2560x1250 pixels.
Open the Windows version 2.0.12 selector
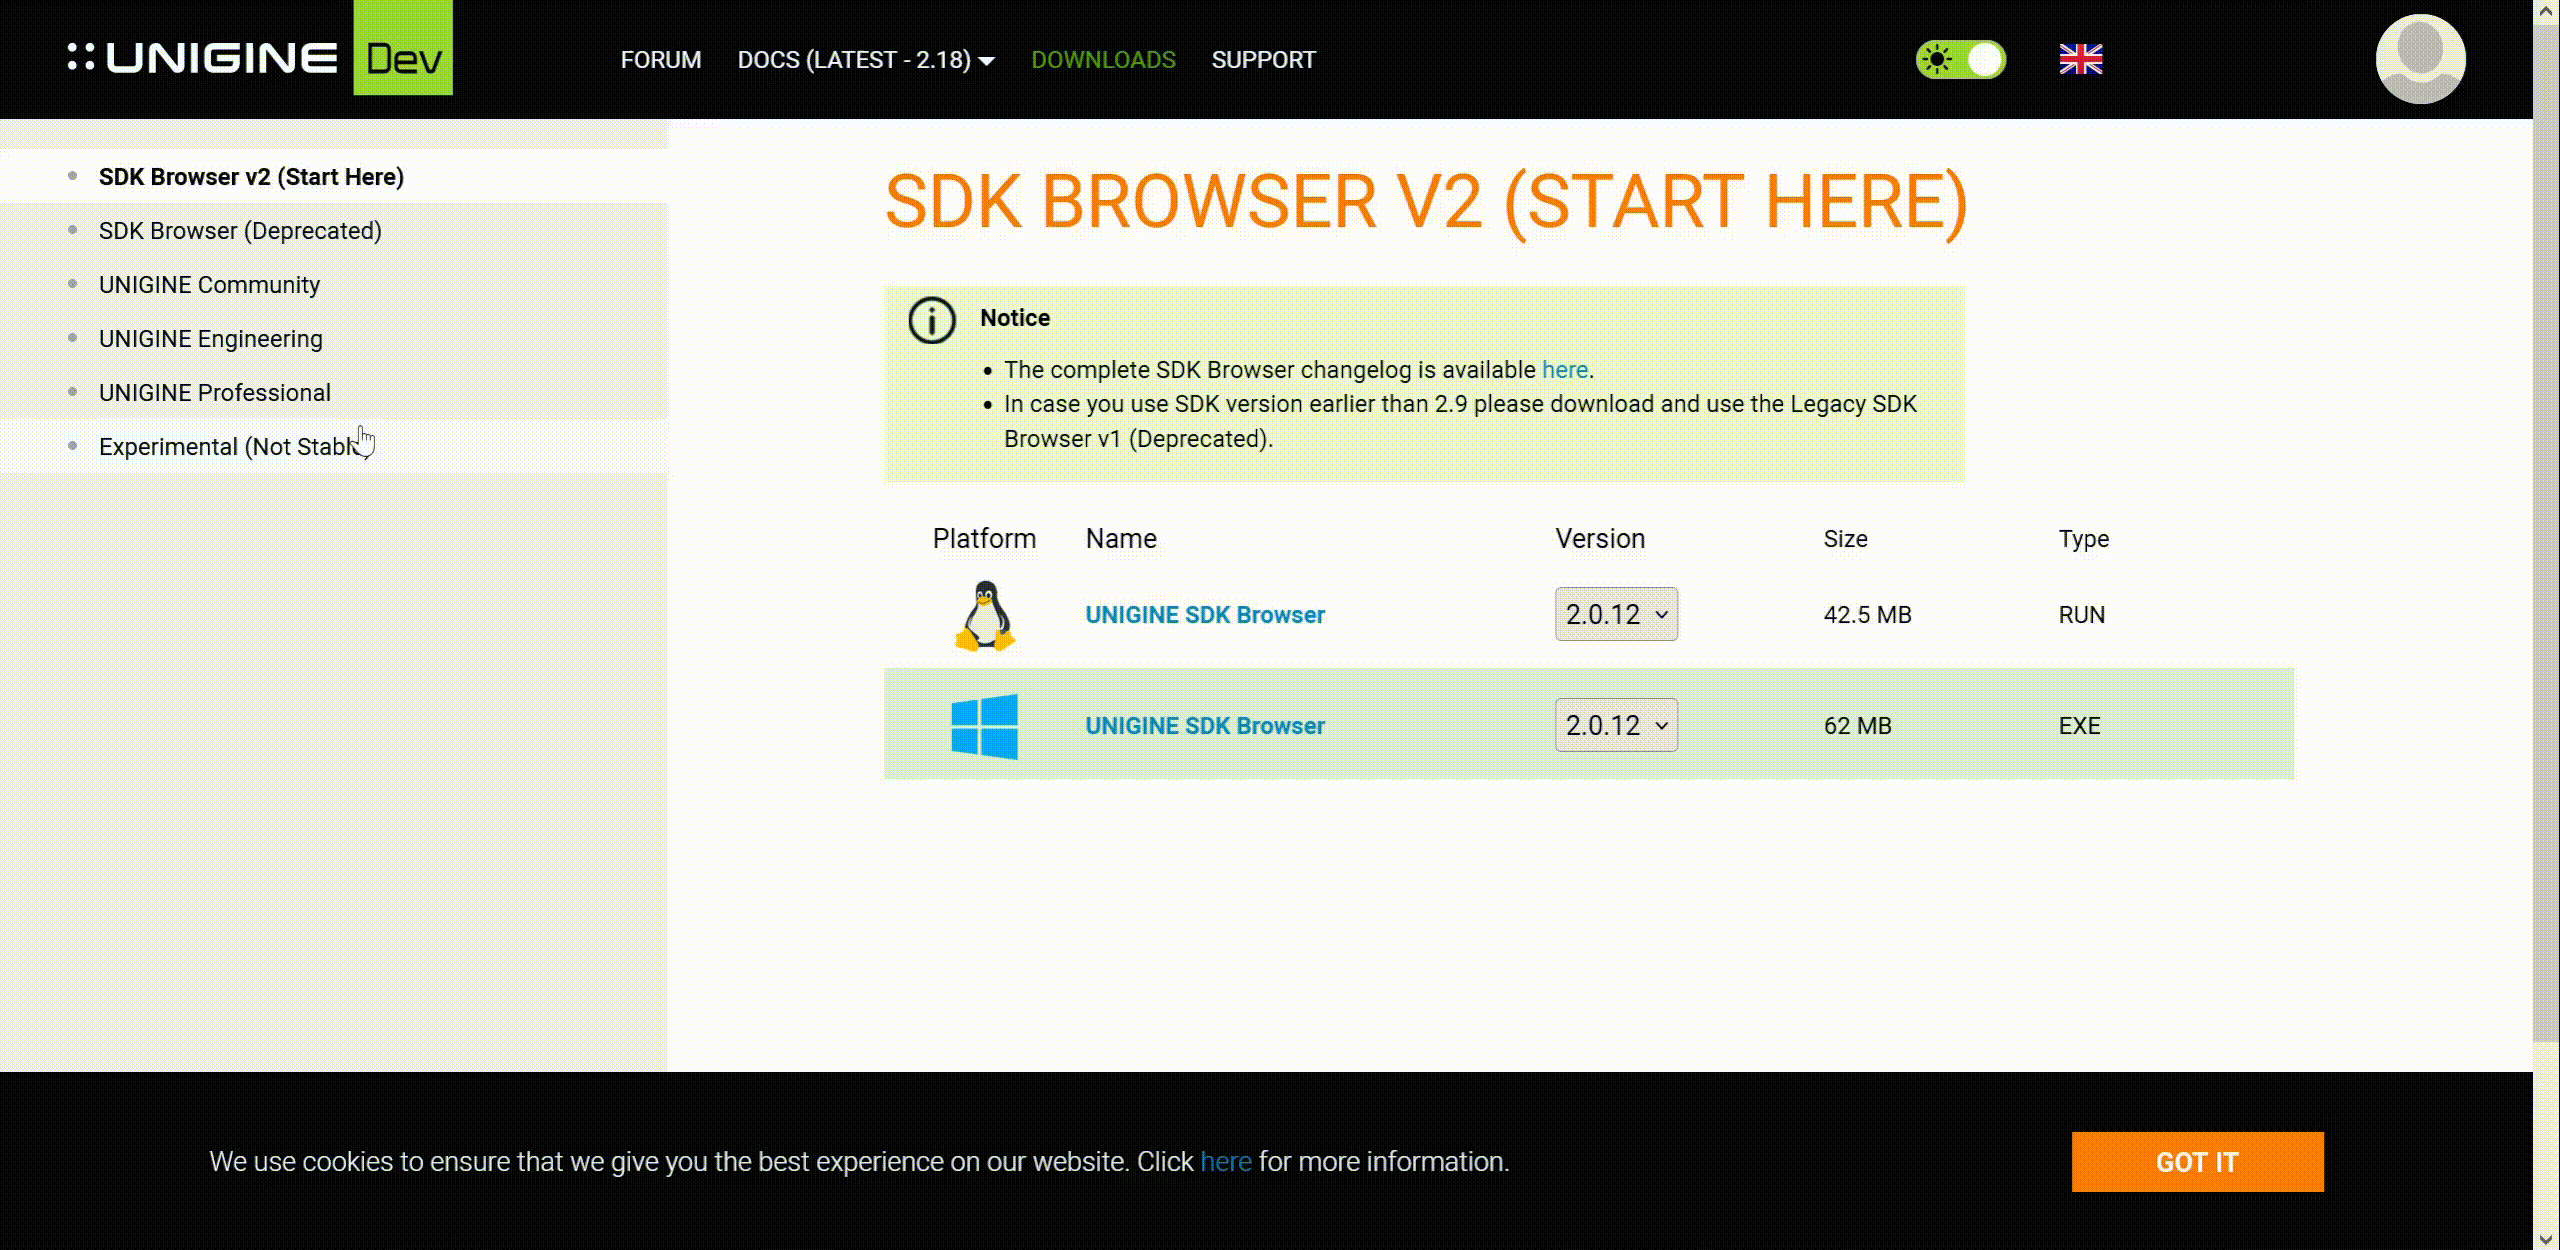click(1615, 725)
